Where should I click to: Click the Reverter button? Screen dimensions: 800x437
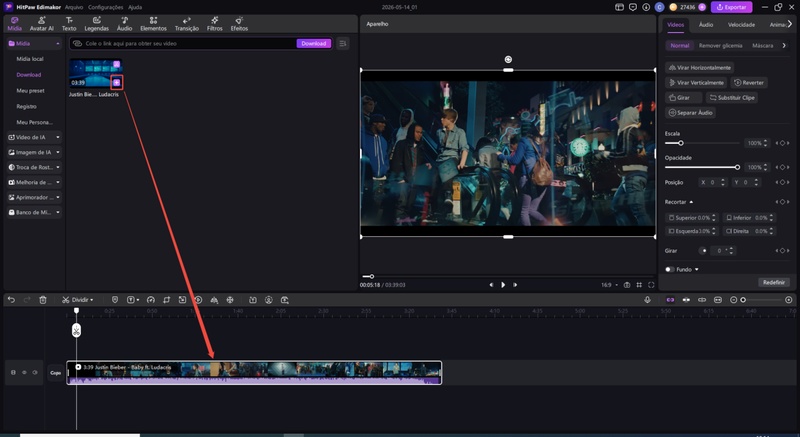(x=748, y=83)
